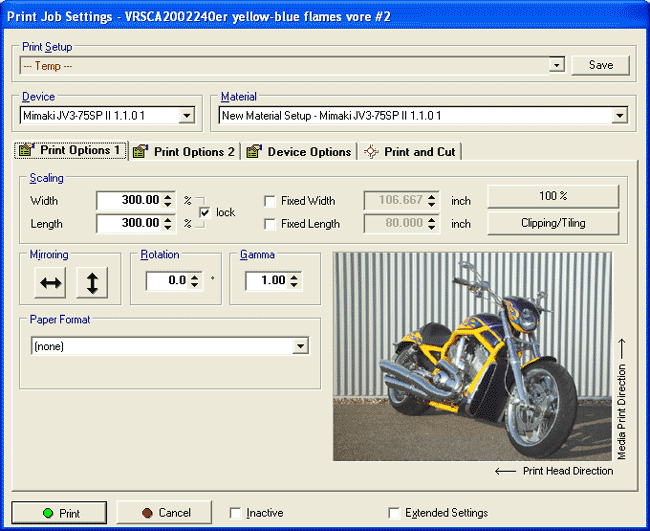Decrease Length scaling with down arrow

point(168,228)
